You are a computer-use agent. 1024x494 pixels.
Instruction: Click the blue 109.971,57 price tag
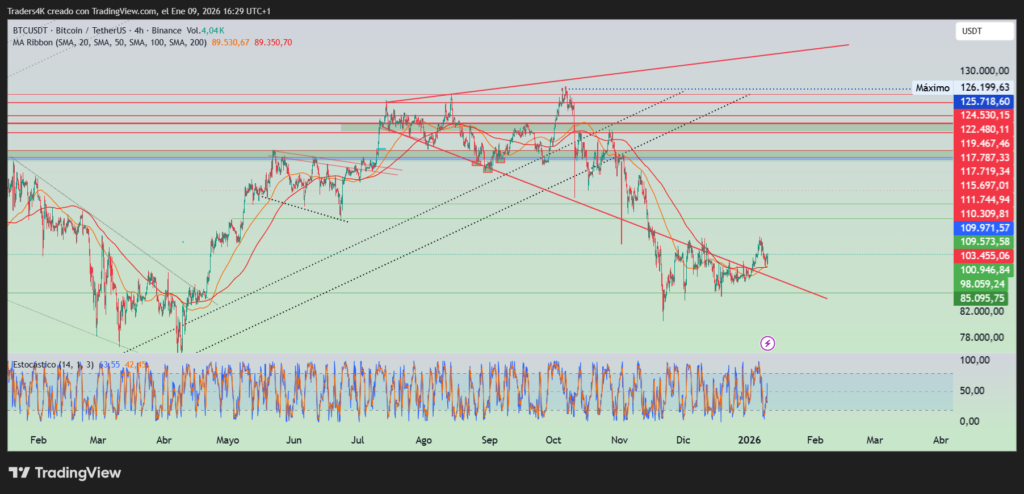click(985, 228)
